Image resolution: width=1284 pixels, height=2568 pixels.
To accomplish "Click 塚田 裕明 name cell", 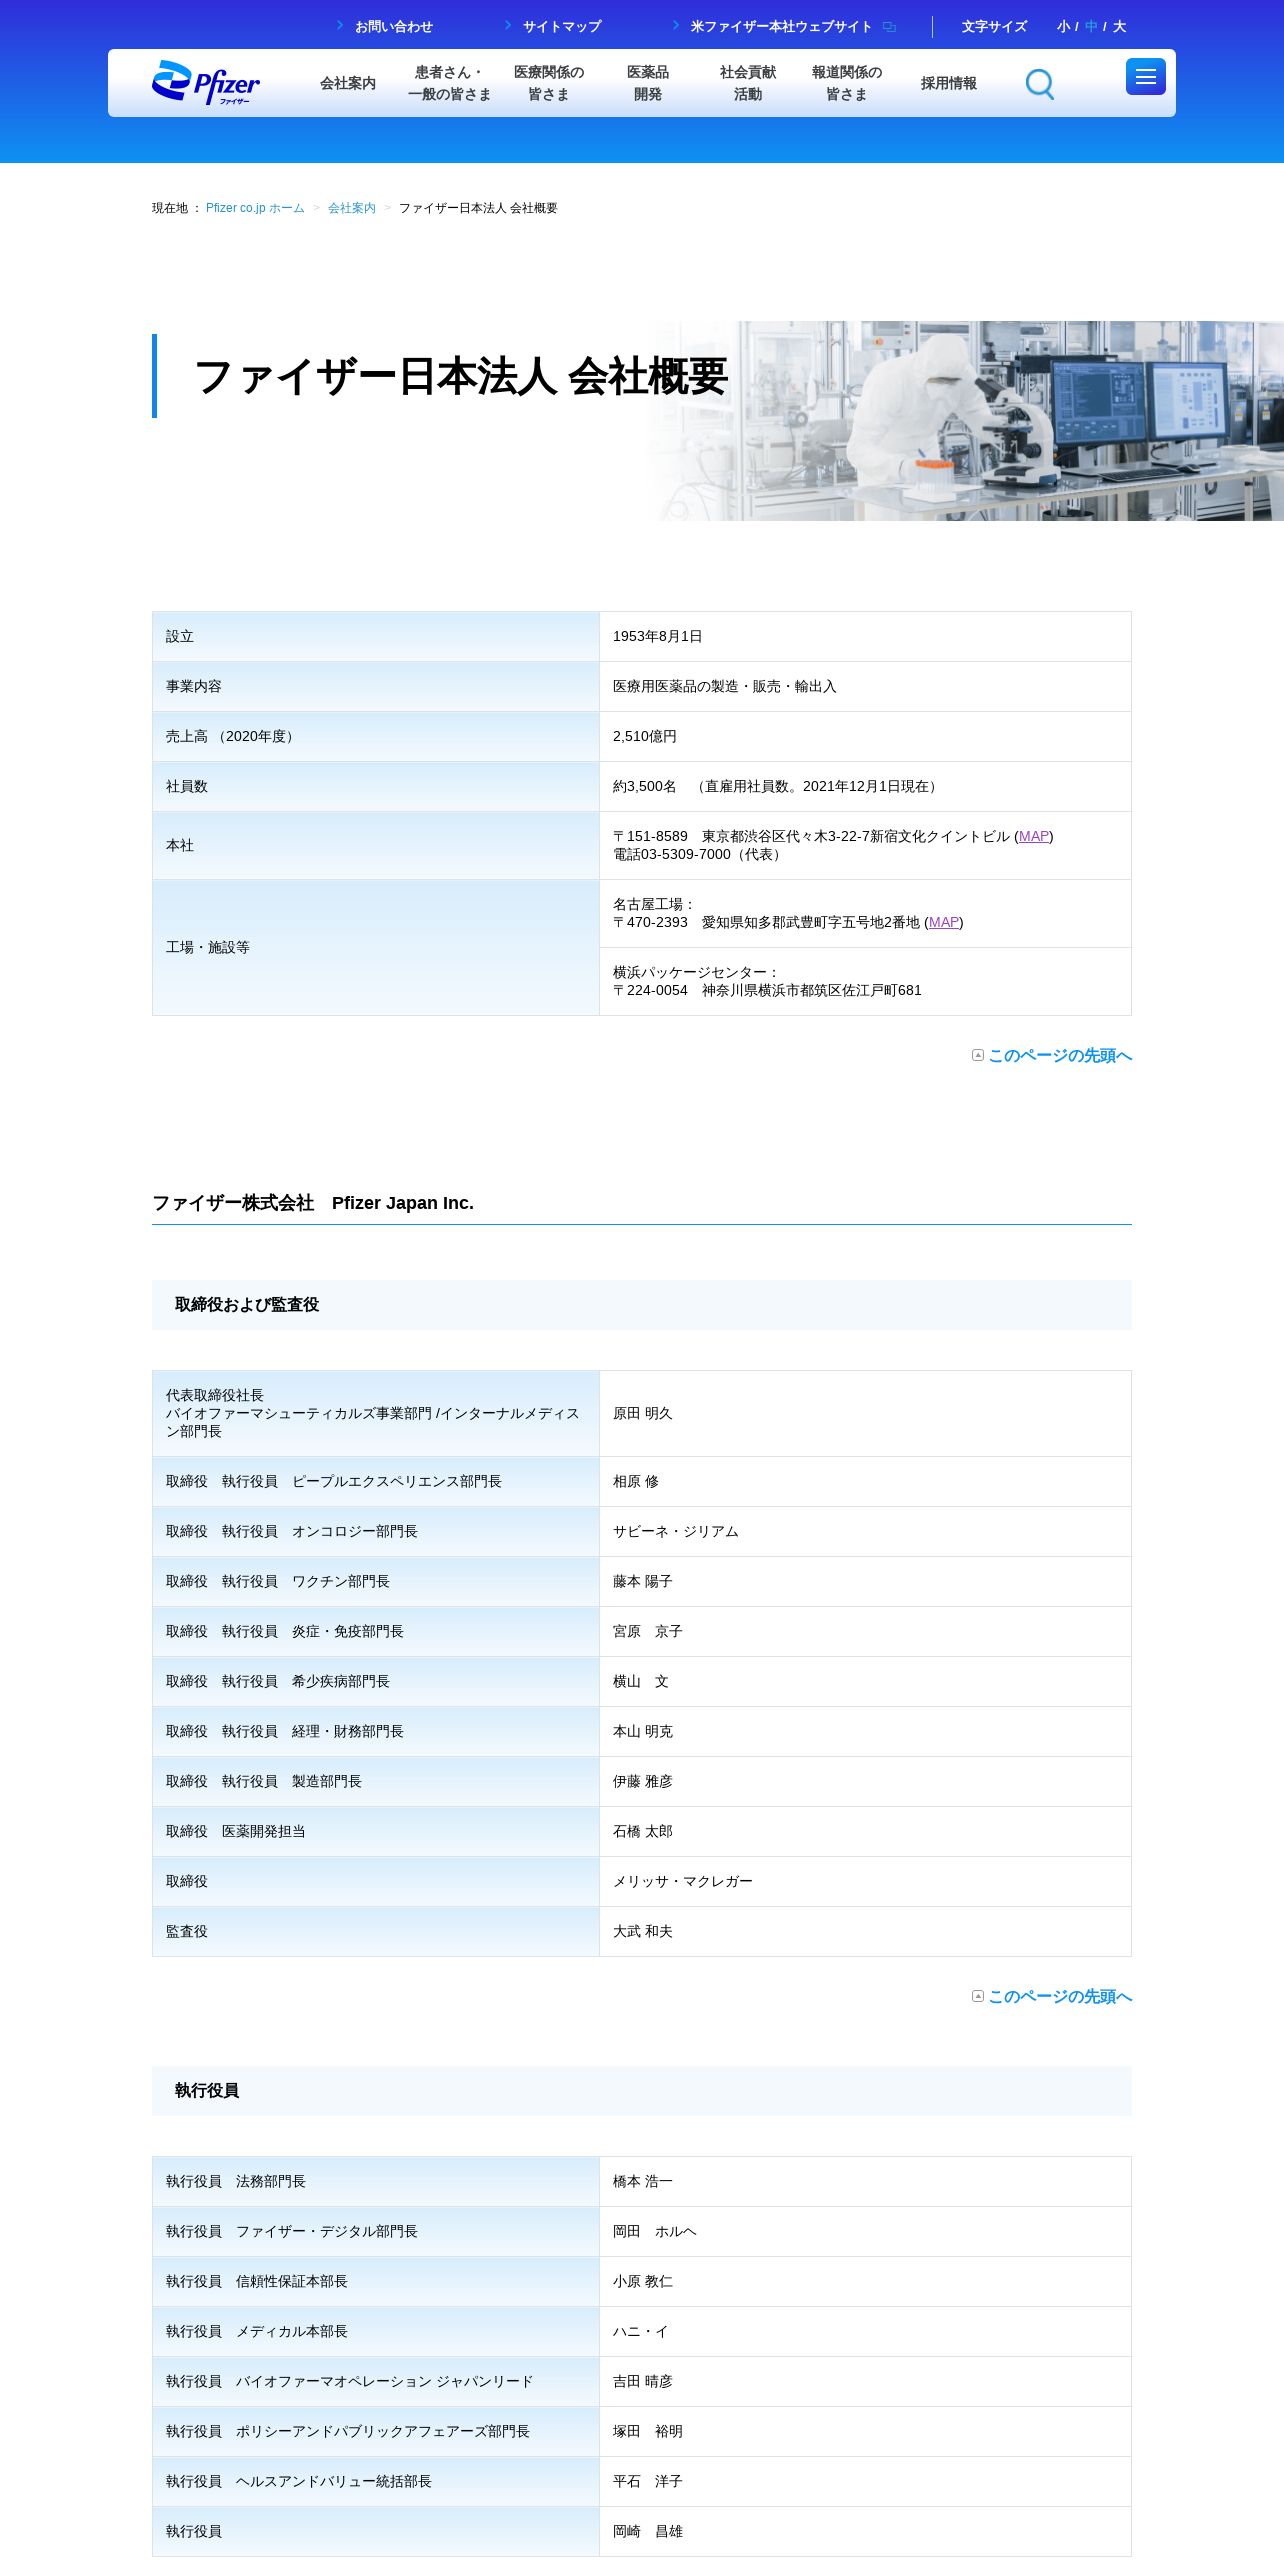I will (x=865, y=2431).
